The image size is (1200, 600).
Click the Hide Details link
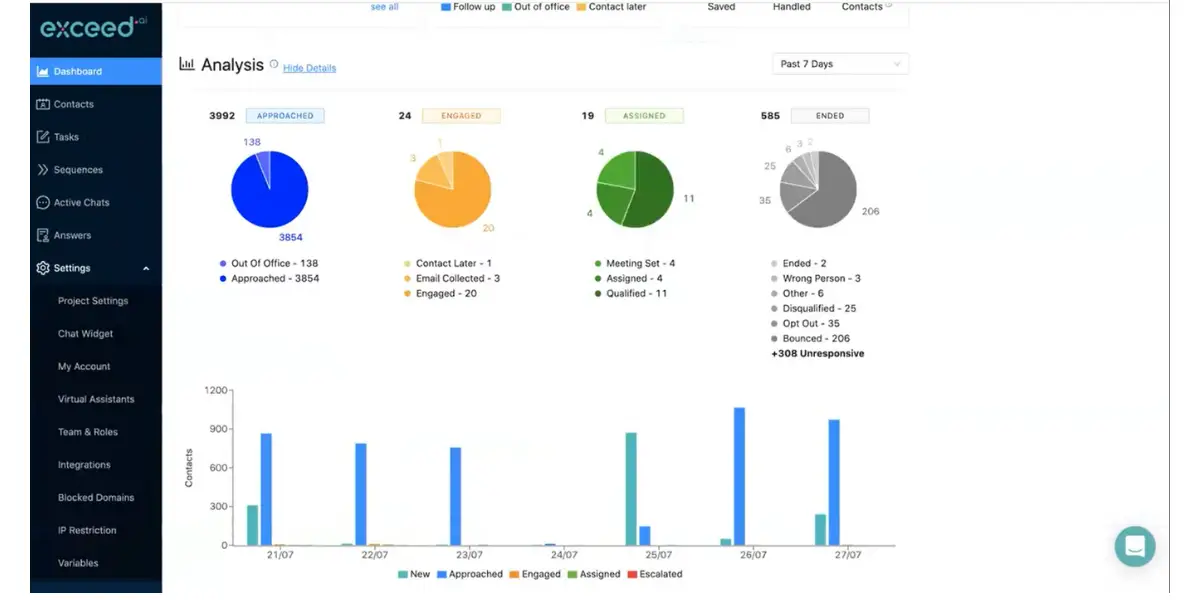(x=309, y=68)
